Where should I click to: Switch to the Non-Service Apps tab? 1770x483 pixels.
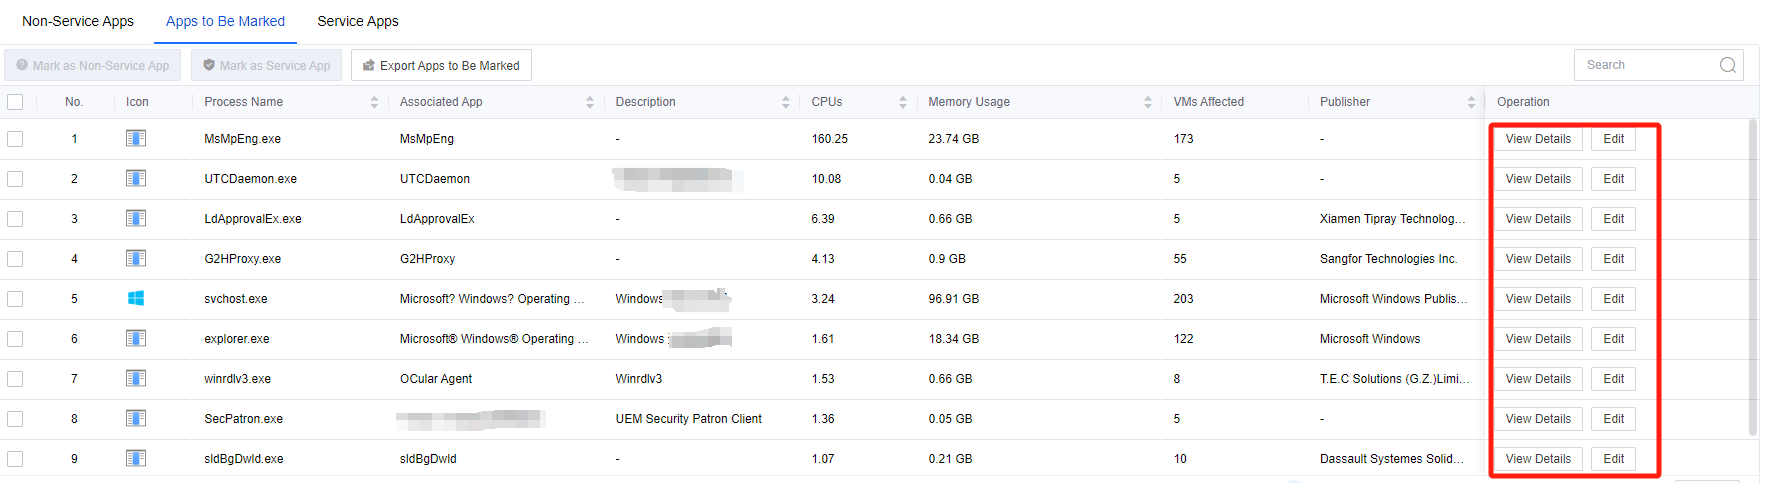[x=78, y=21]
